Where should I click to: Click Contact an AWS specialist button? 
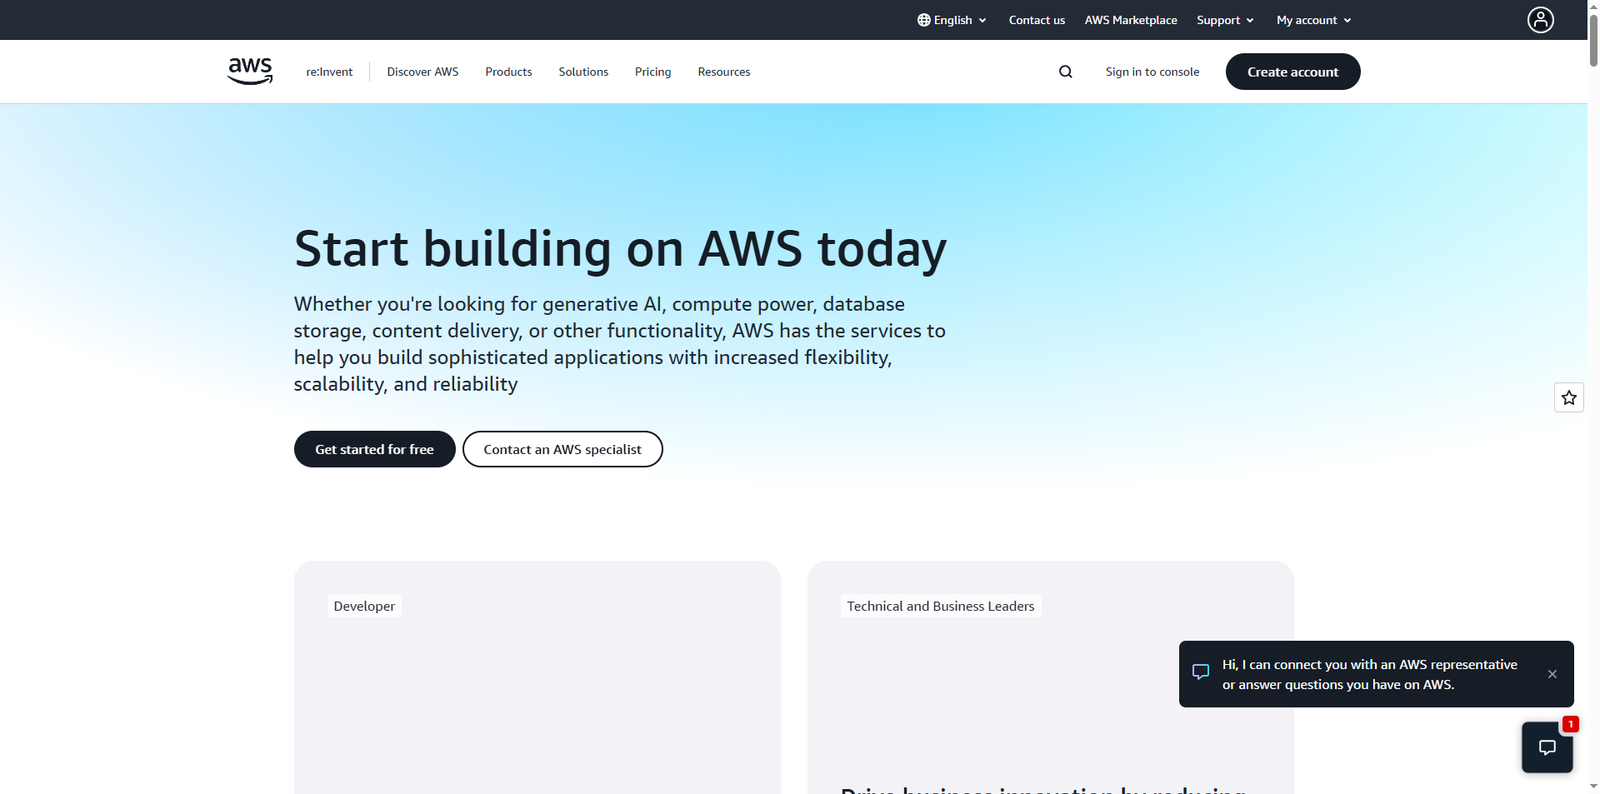click(562, 449)
